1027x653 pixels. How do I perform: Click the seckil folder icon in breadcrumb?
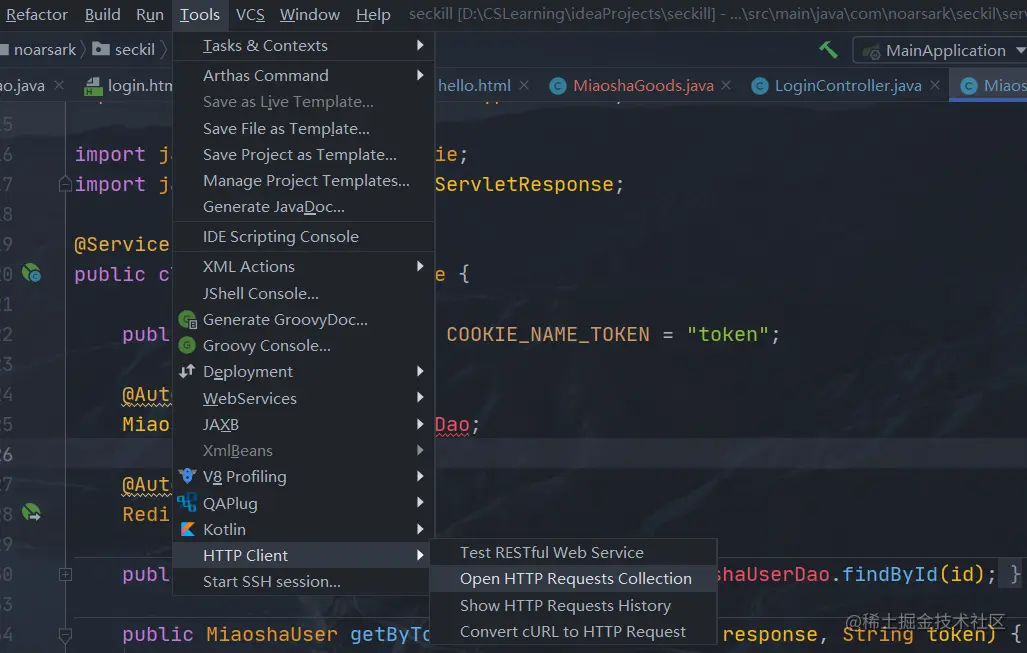pos(101,49)
